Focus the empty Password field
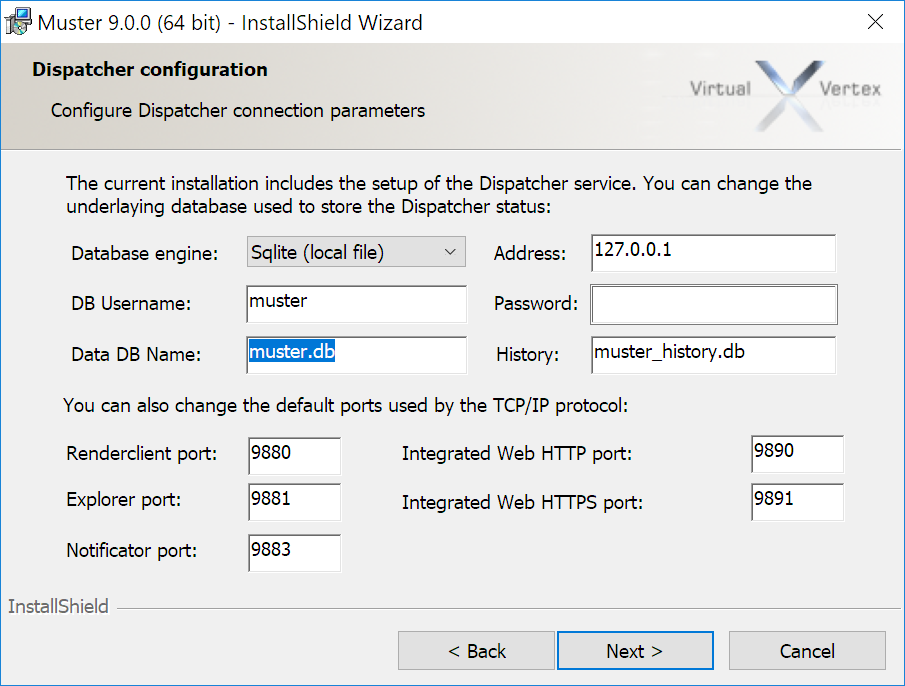The image size is (905, 686). (x=713, y=304)
